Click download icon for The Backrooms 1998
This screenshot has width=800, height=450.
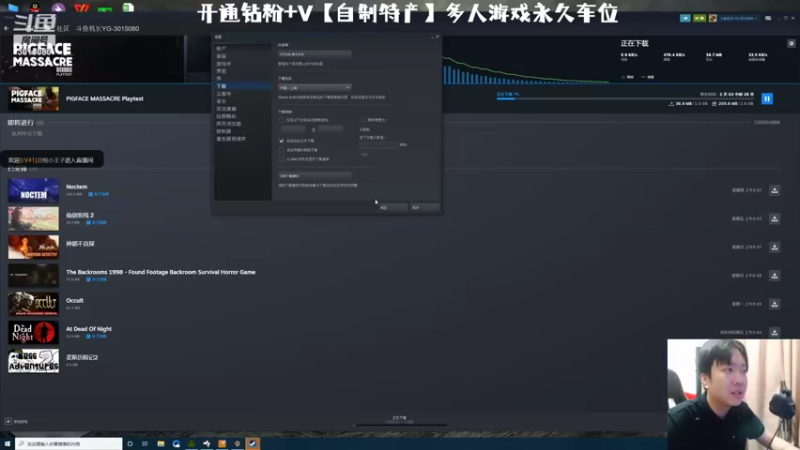[x=774, y=276]
